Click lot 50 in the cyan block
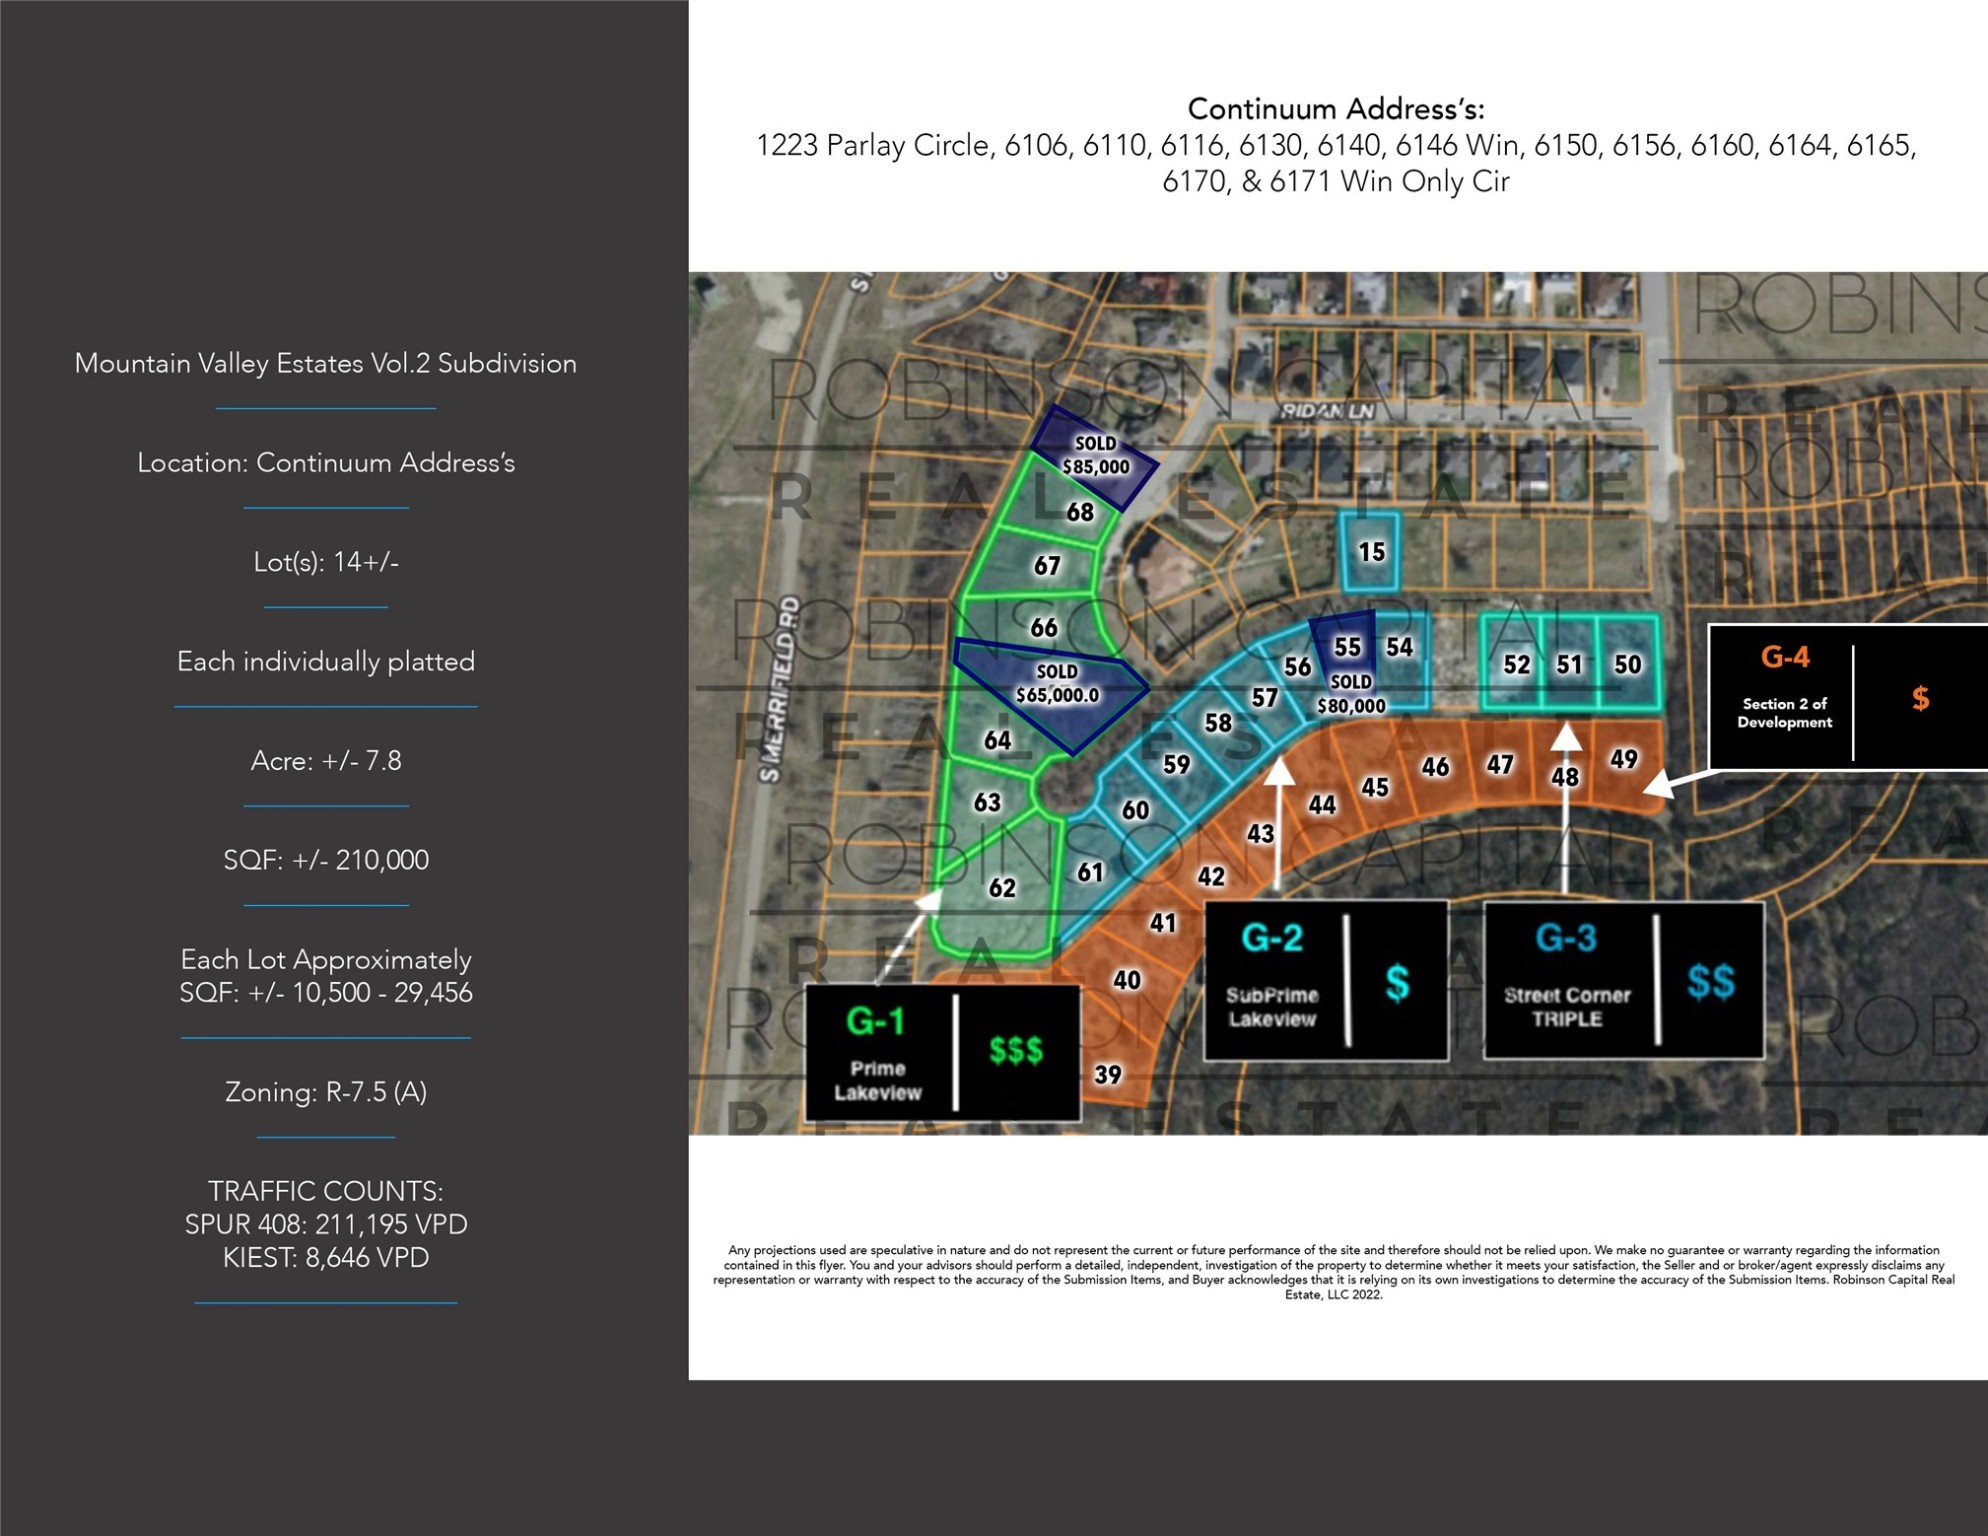This screenshot has height=1536, width=1988. [1627, 664]
